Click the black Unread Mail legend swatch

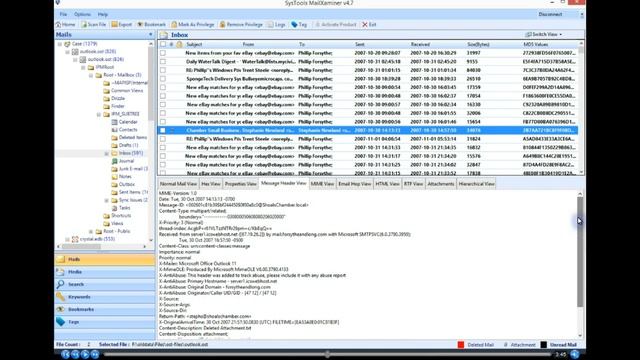544,345
